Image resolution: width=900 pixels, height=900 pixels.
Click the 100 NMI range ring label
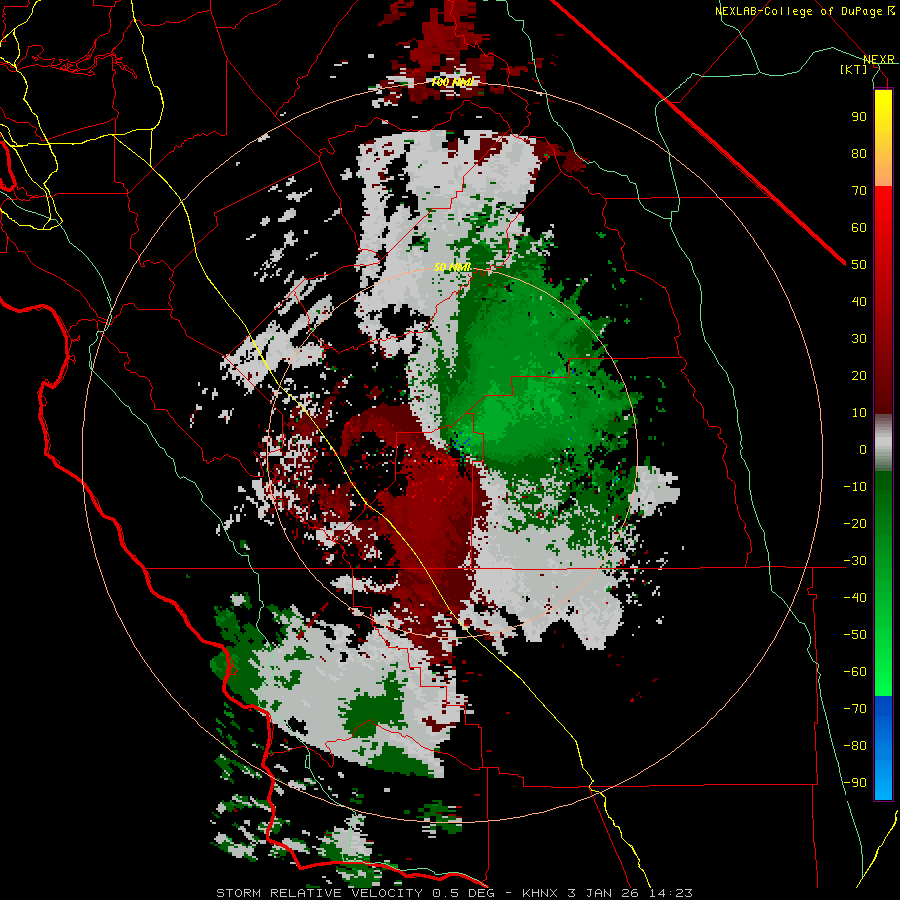pos(452,83)
